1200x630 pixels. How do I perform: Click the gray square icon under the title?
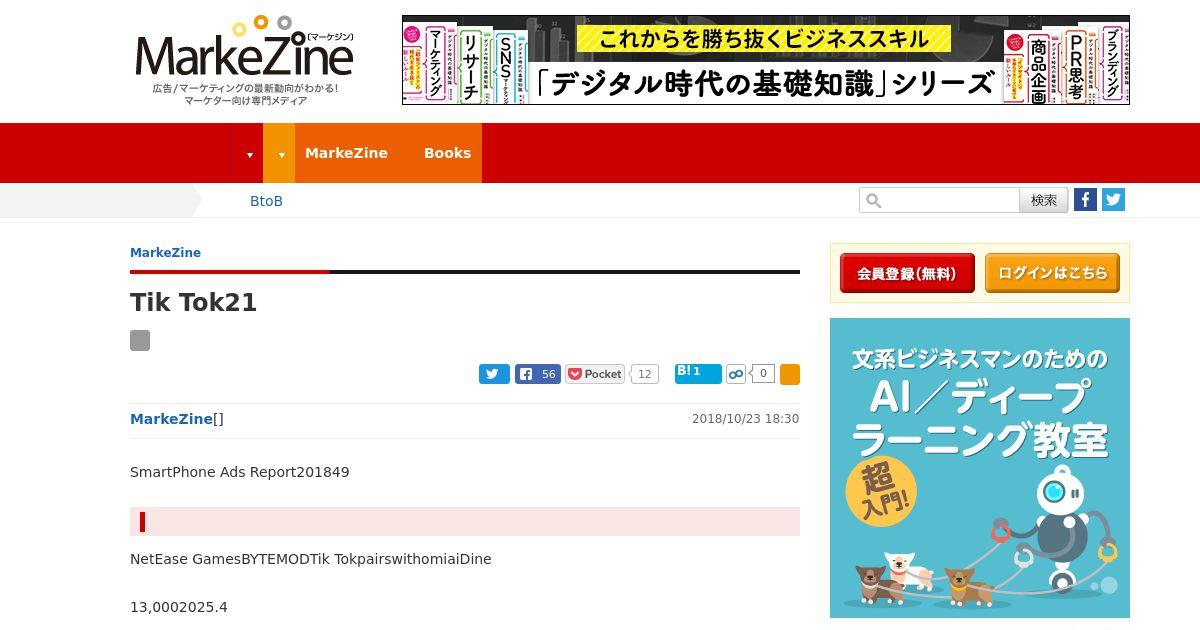140,340
